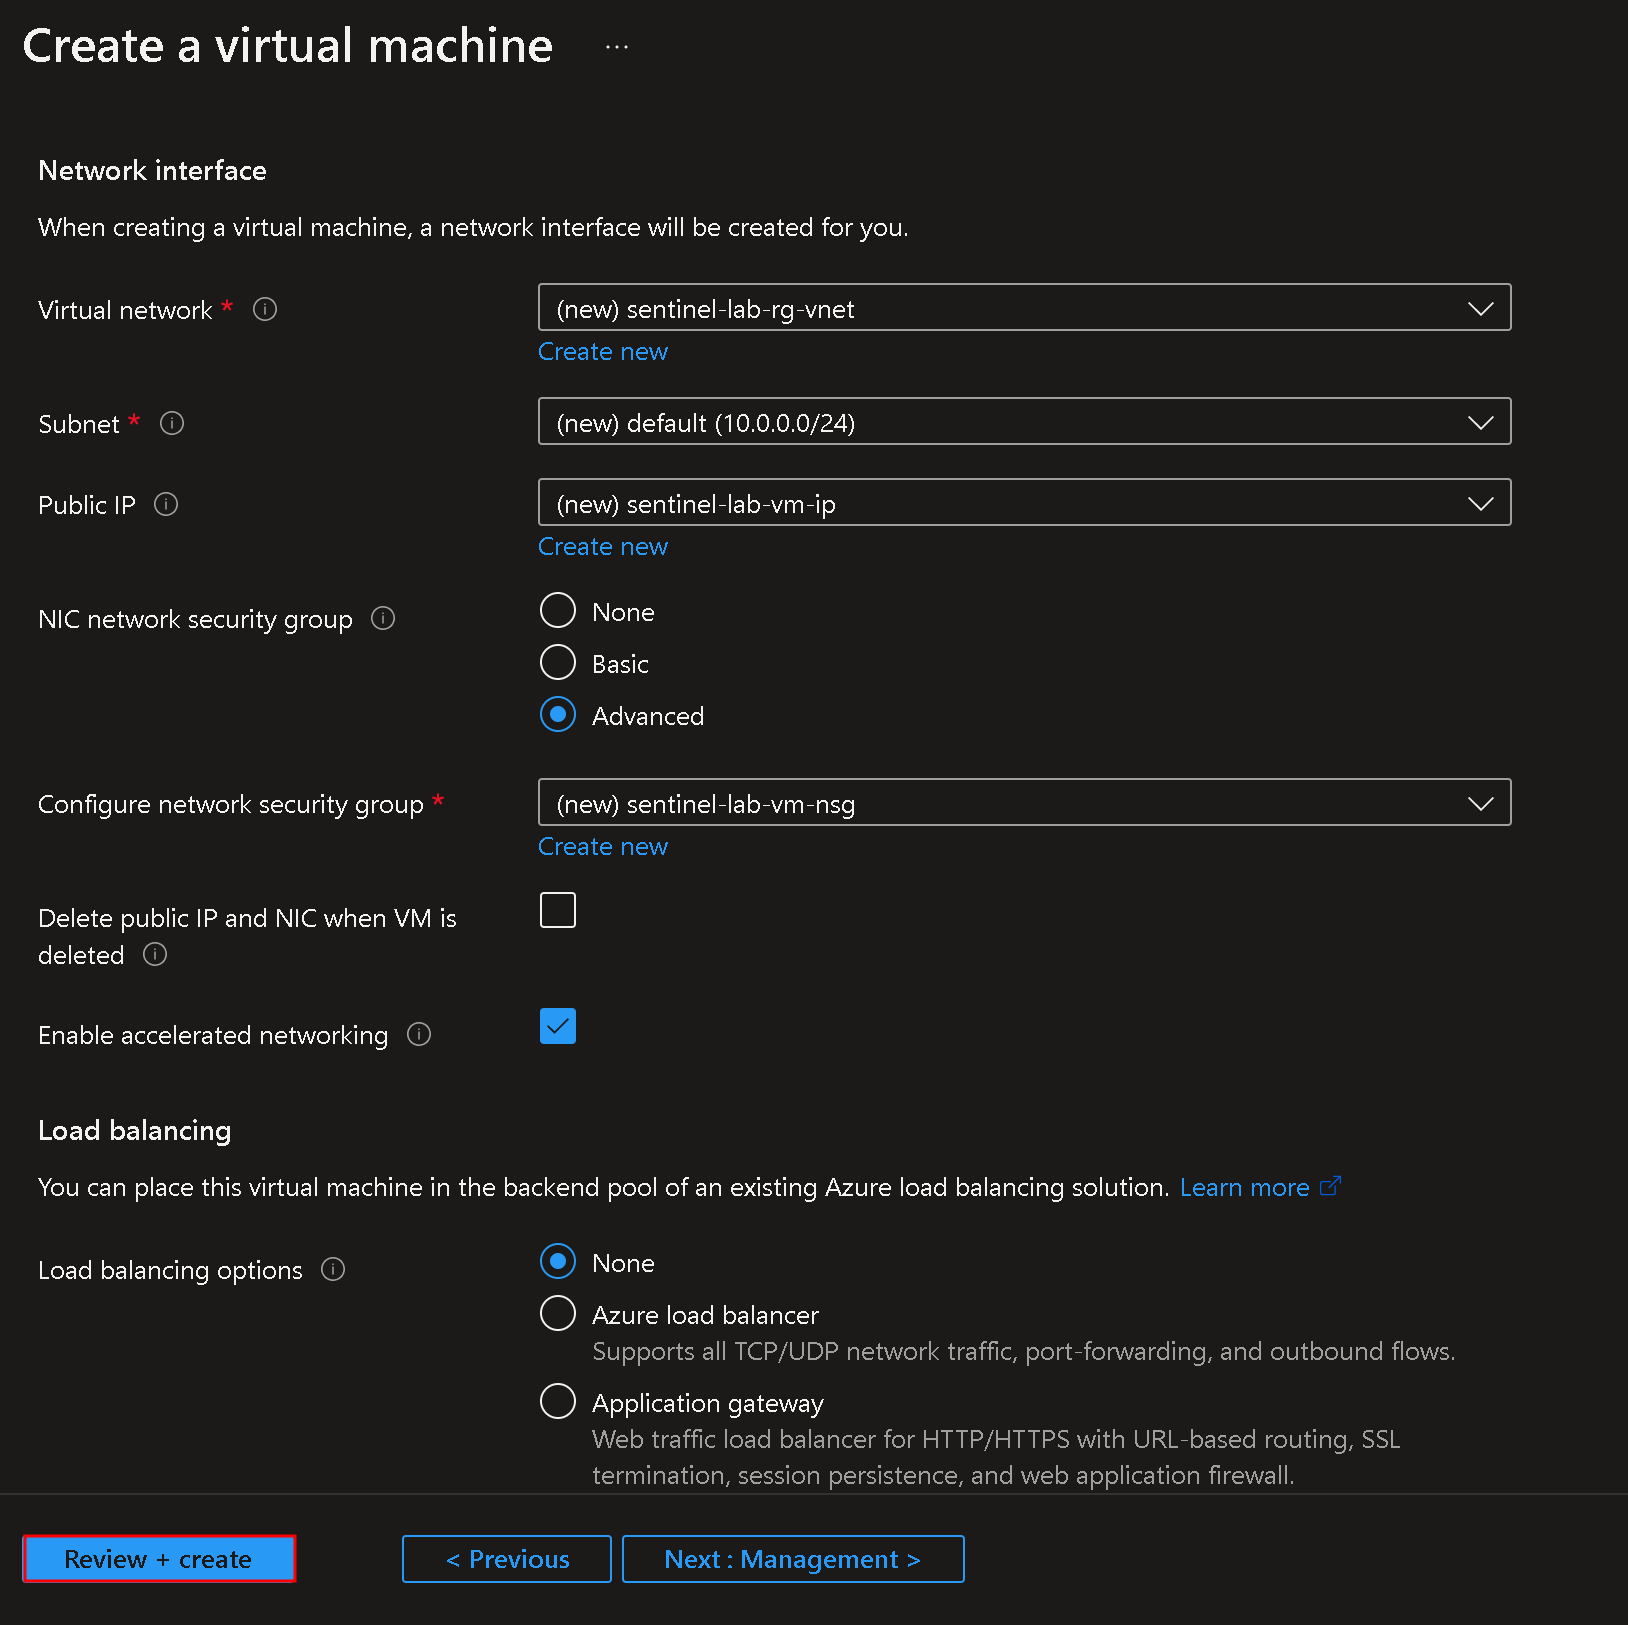This screenshot has height=1625, width=1628.
Task: View the Subnet info icon
Action: click(171, 423)
